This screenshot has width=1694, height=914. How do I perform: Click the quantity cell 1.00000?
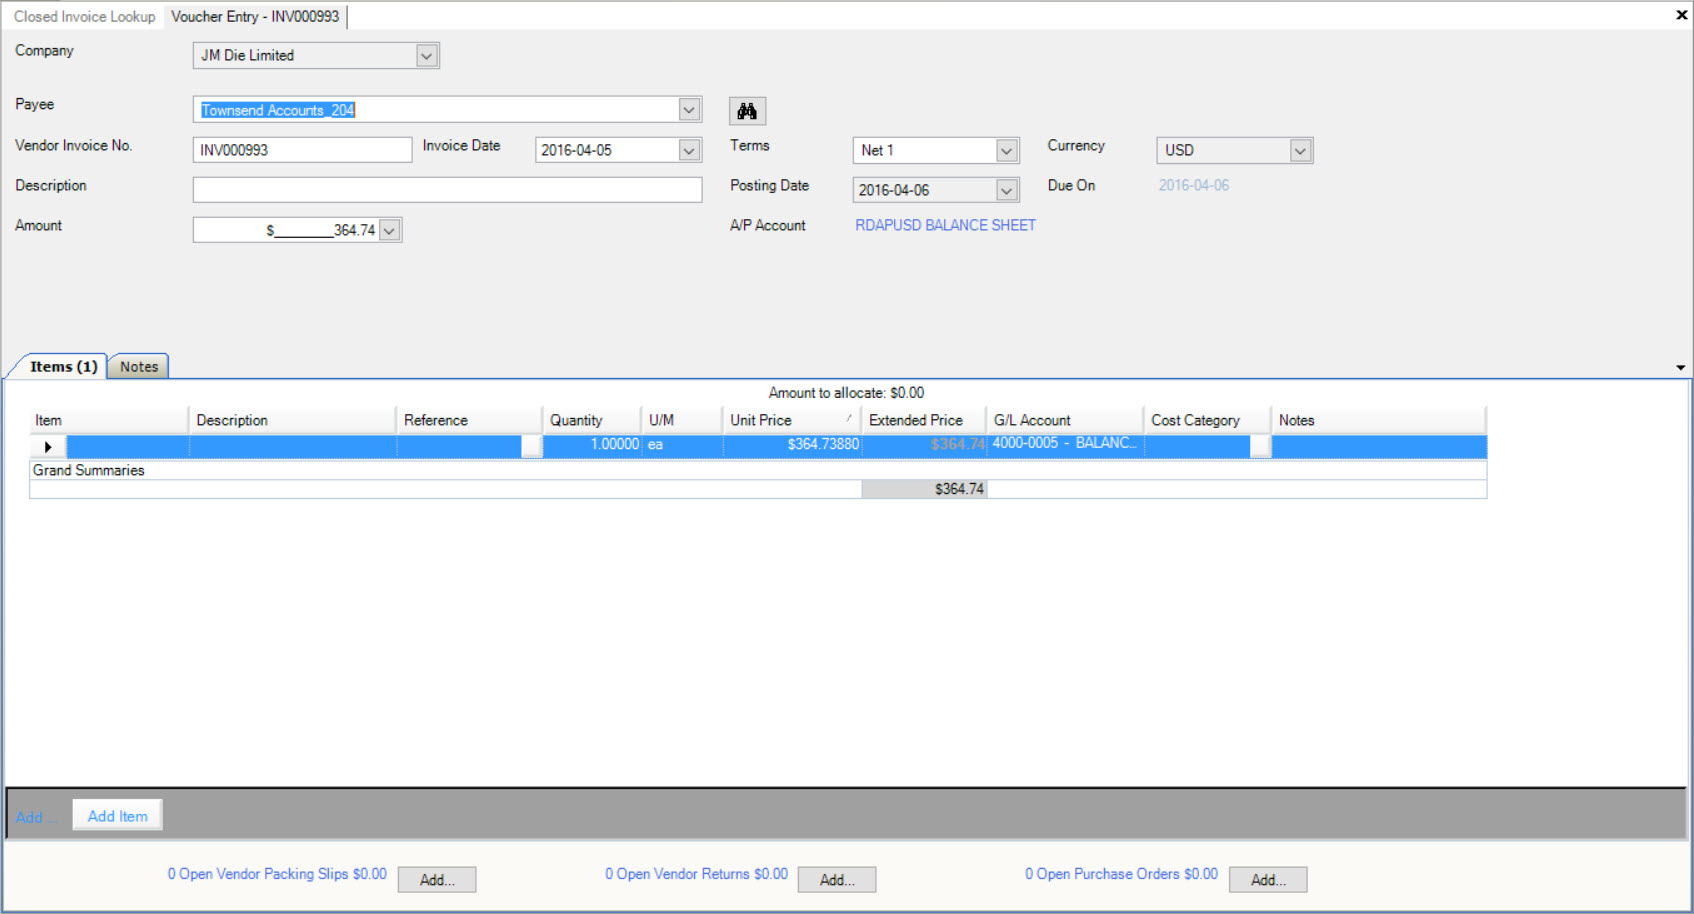pyautogui.click(x=592, y=445)
